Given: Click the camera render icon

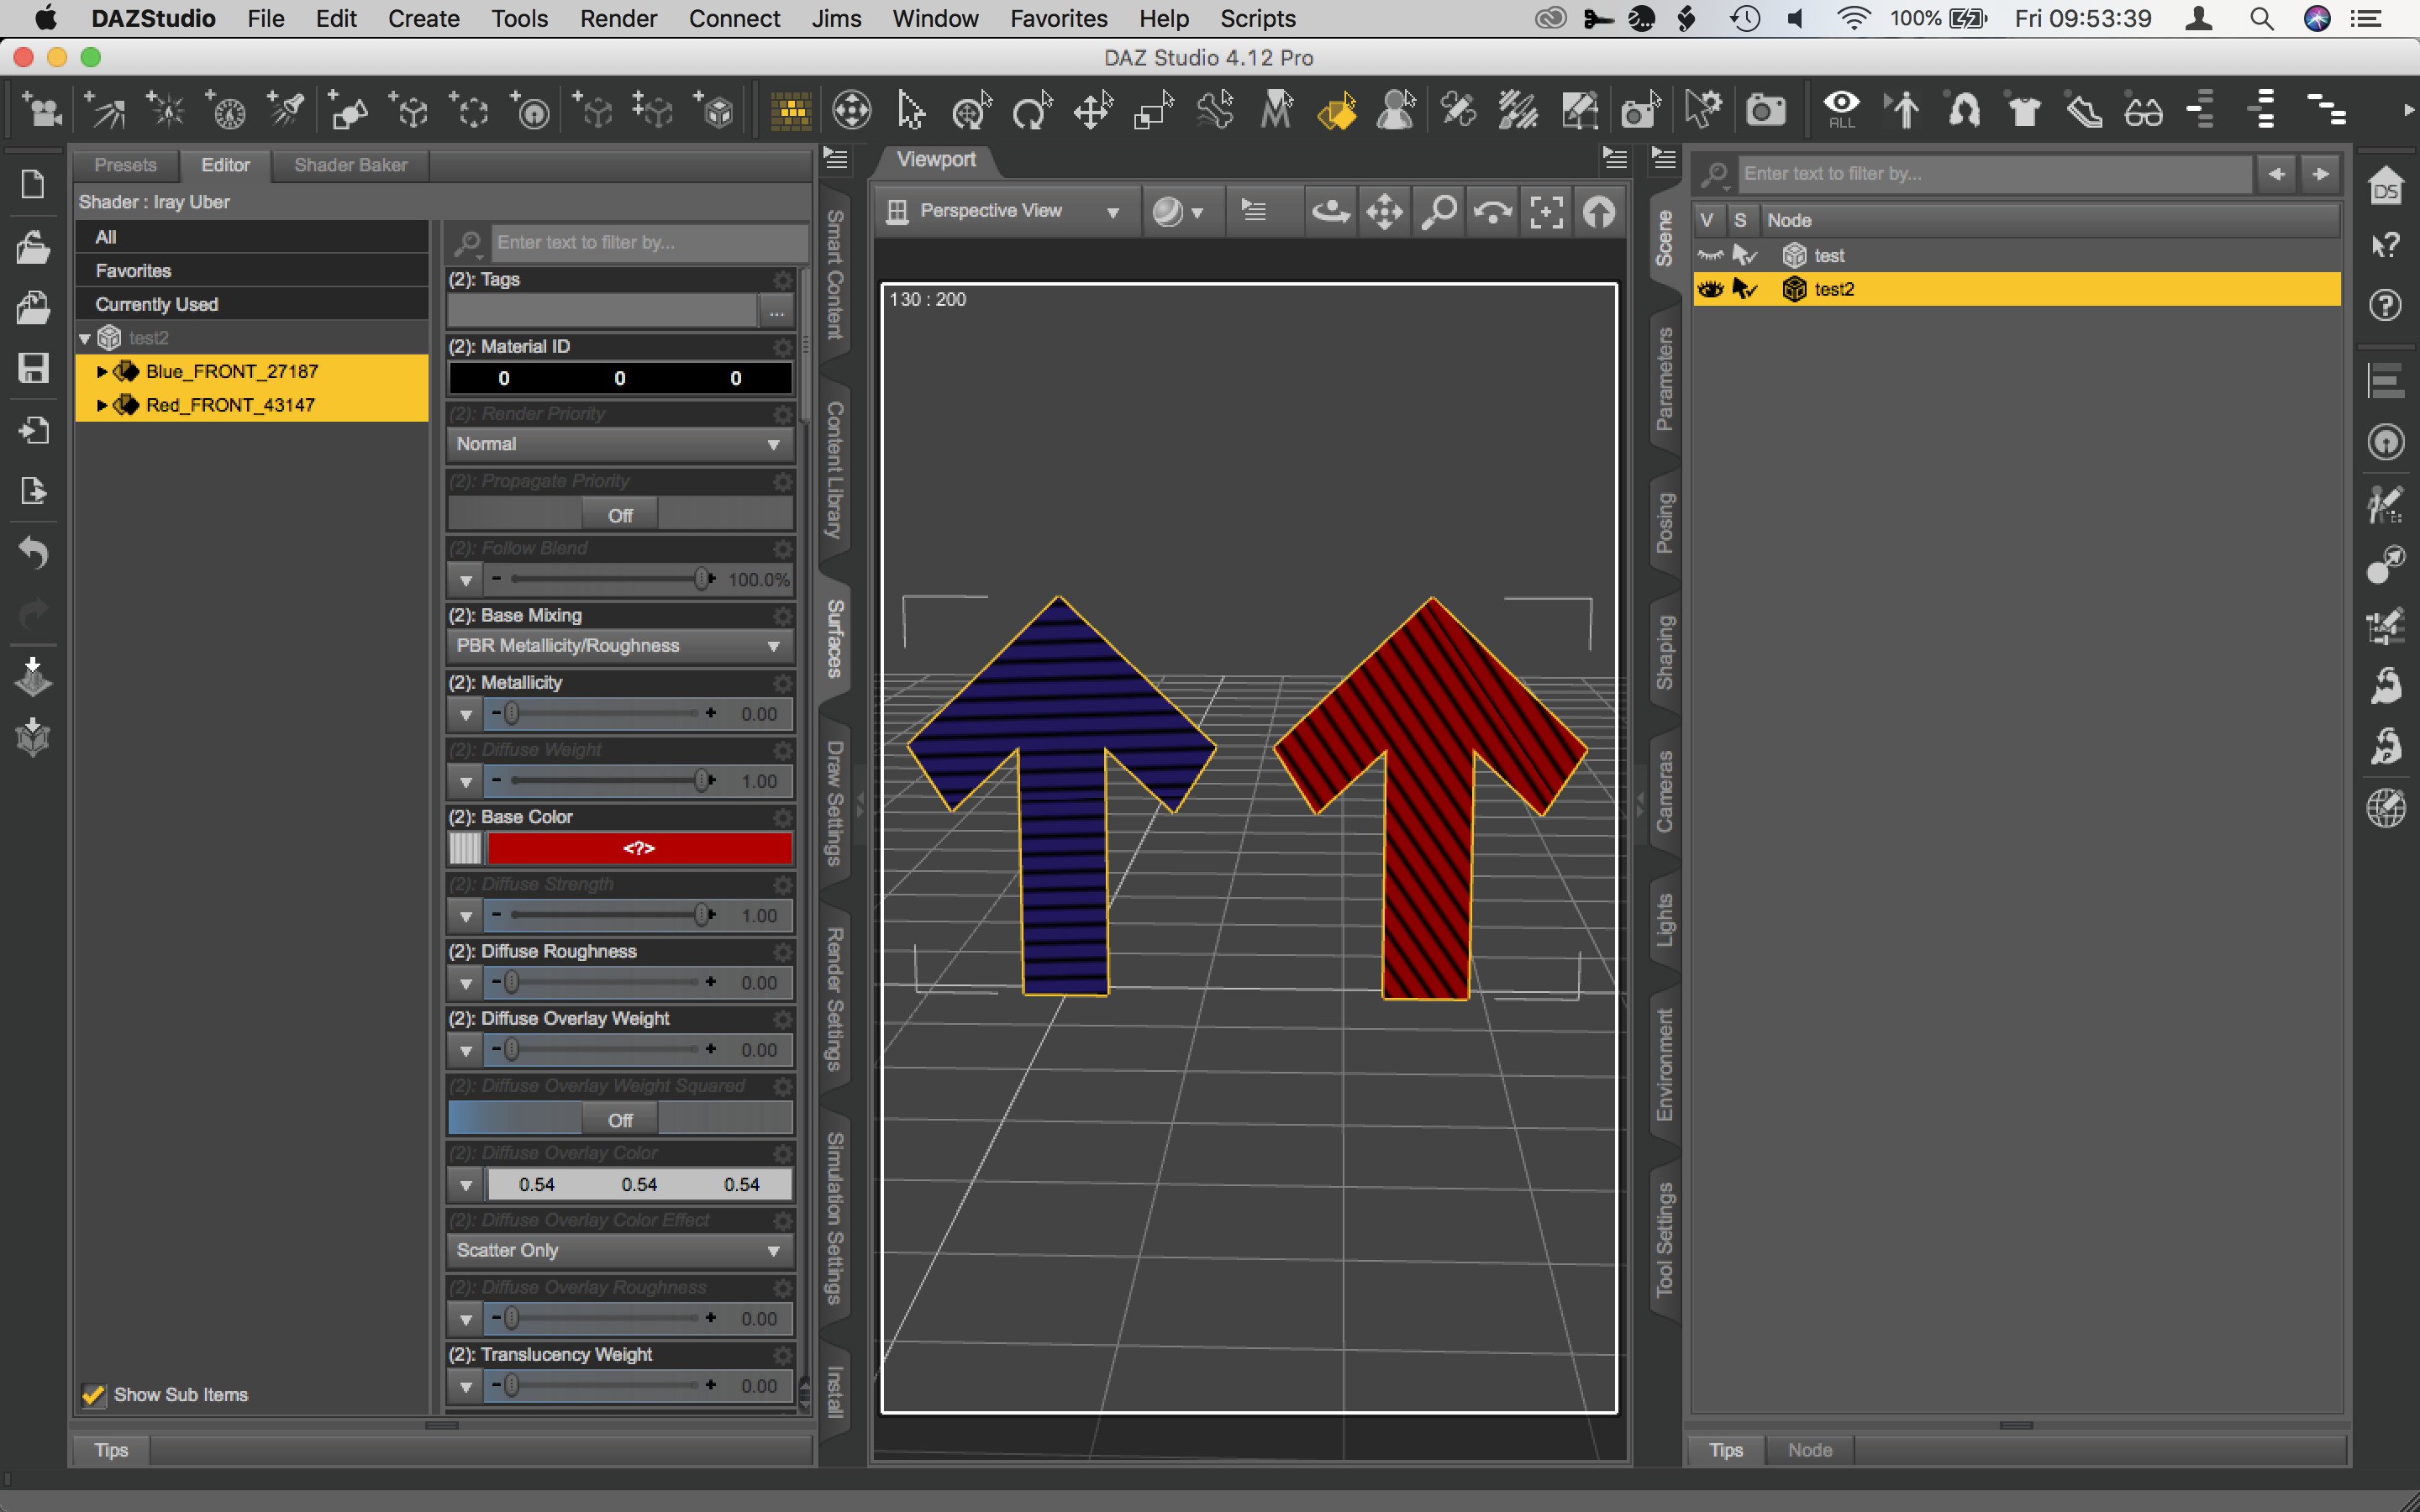Looking at the screenshot, I should [x=1765, y=110].
